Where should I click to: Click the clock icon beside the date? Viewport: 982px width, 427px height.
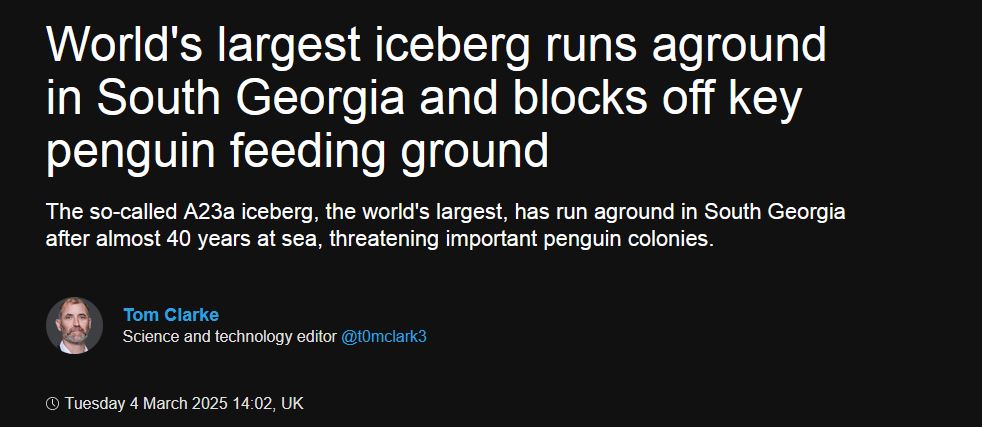[x=53, y=404]
